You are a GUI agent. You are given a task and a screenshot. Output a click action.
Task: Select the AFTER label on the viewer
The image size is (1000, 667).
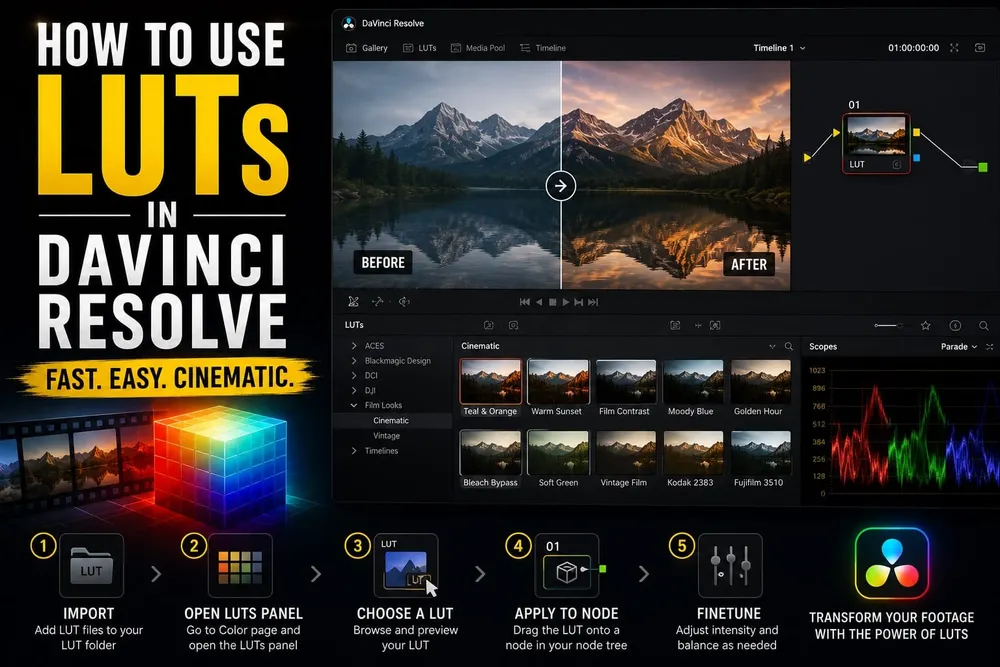coord(749,264)
